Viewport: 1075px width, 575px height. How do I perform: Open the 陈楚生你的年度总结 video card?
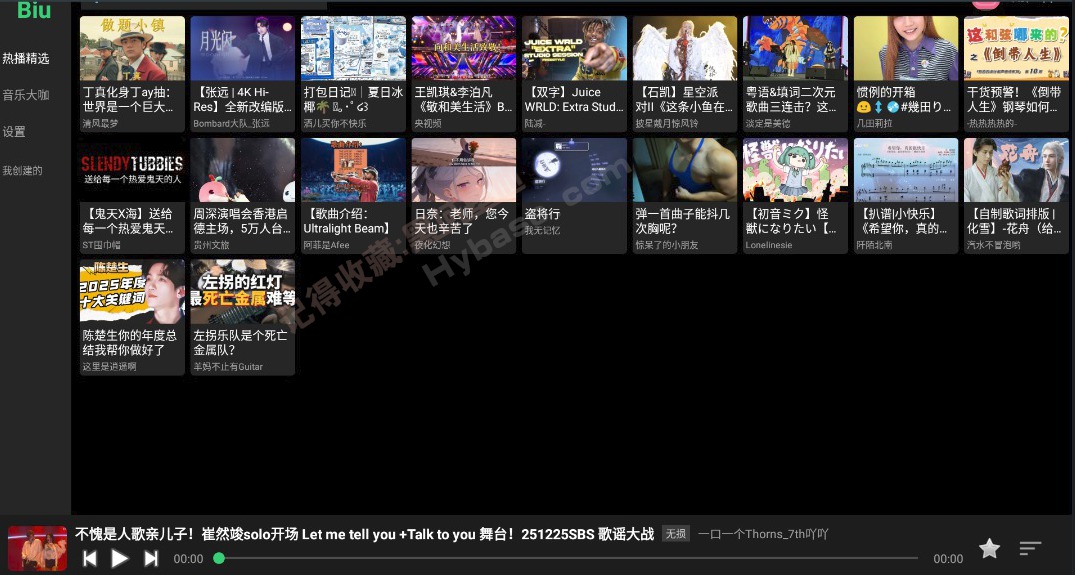[132, 317]
